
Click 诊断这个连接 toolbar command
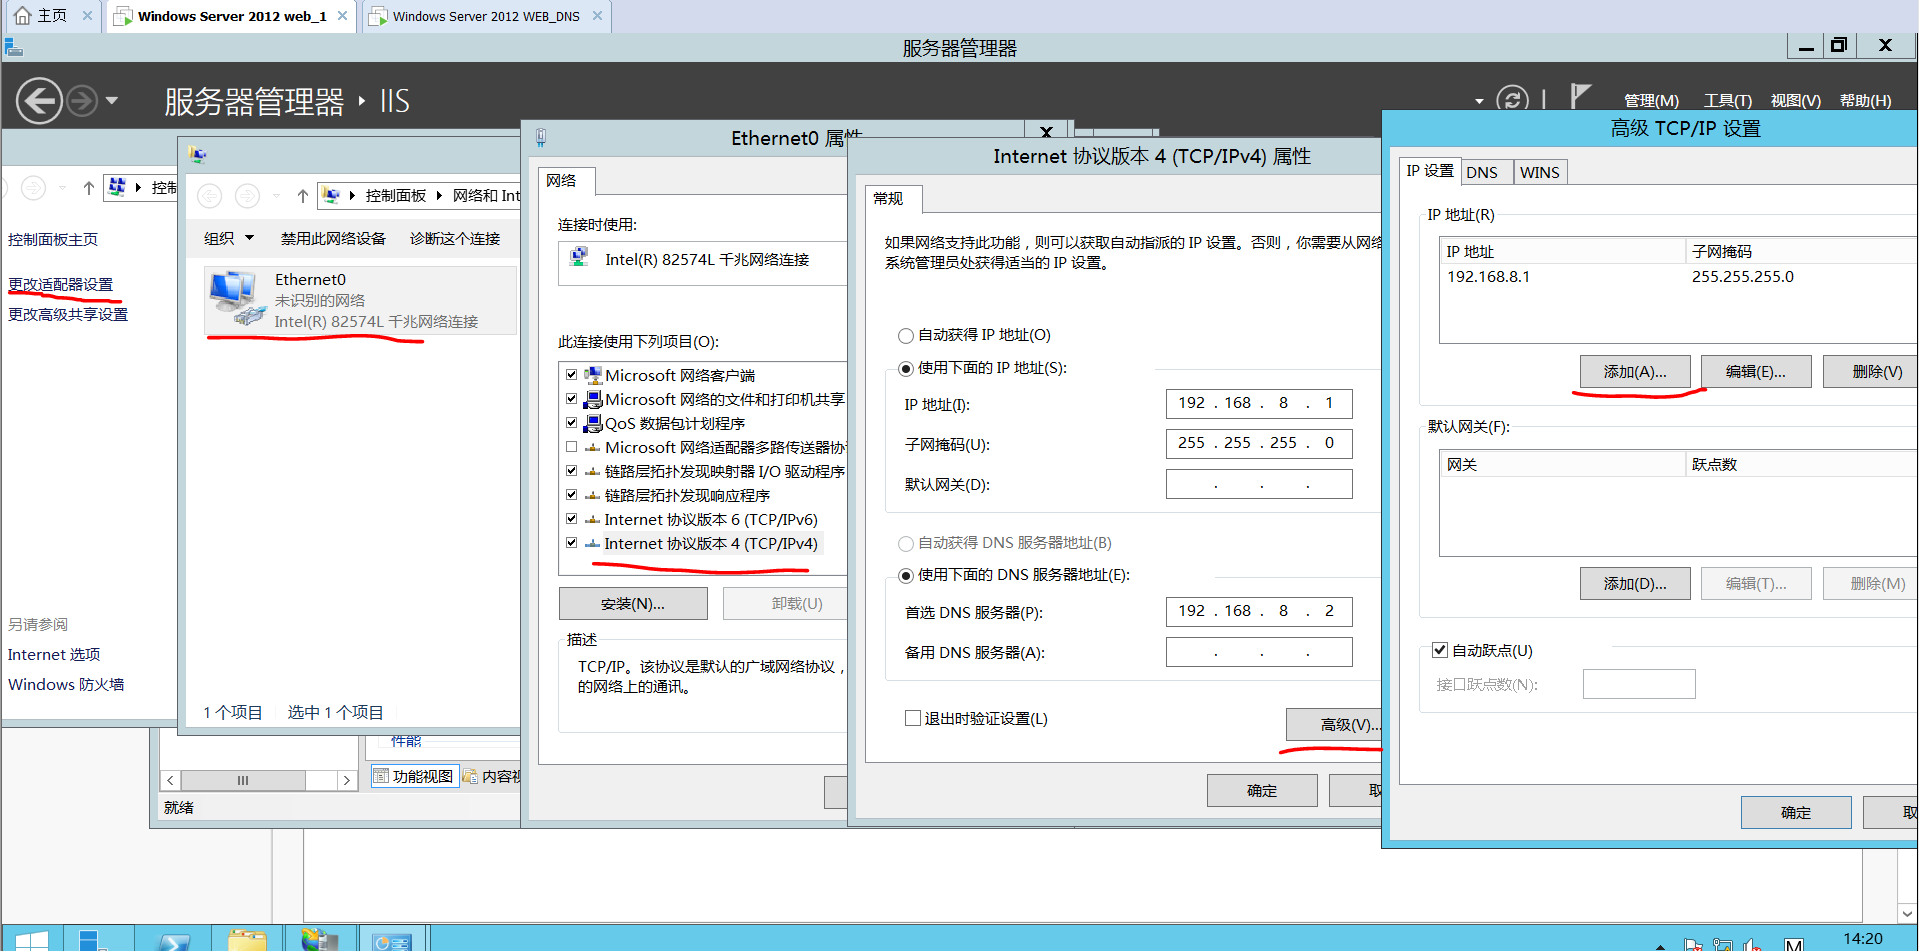click(455, 239)
